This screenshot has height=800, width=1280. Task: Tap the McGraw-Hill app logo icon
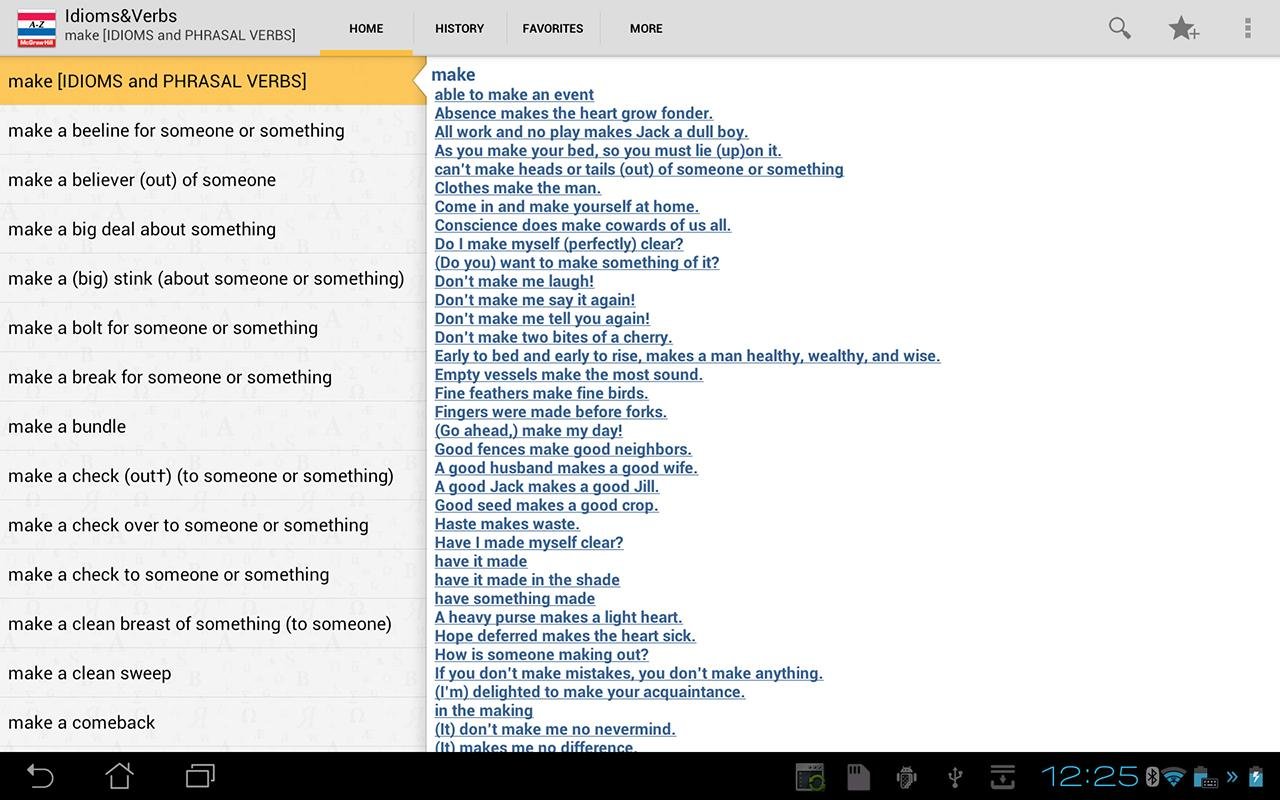(x=37, y=28)
